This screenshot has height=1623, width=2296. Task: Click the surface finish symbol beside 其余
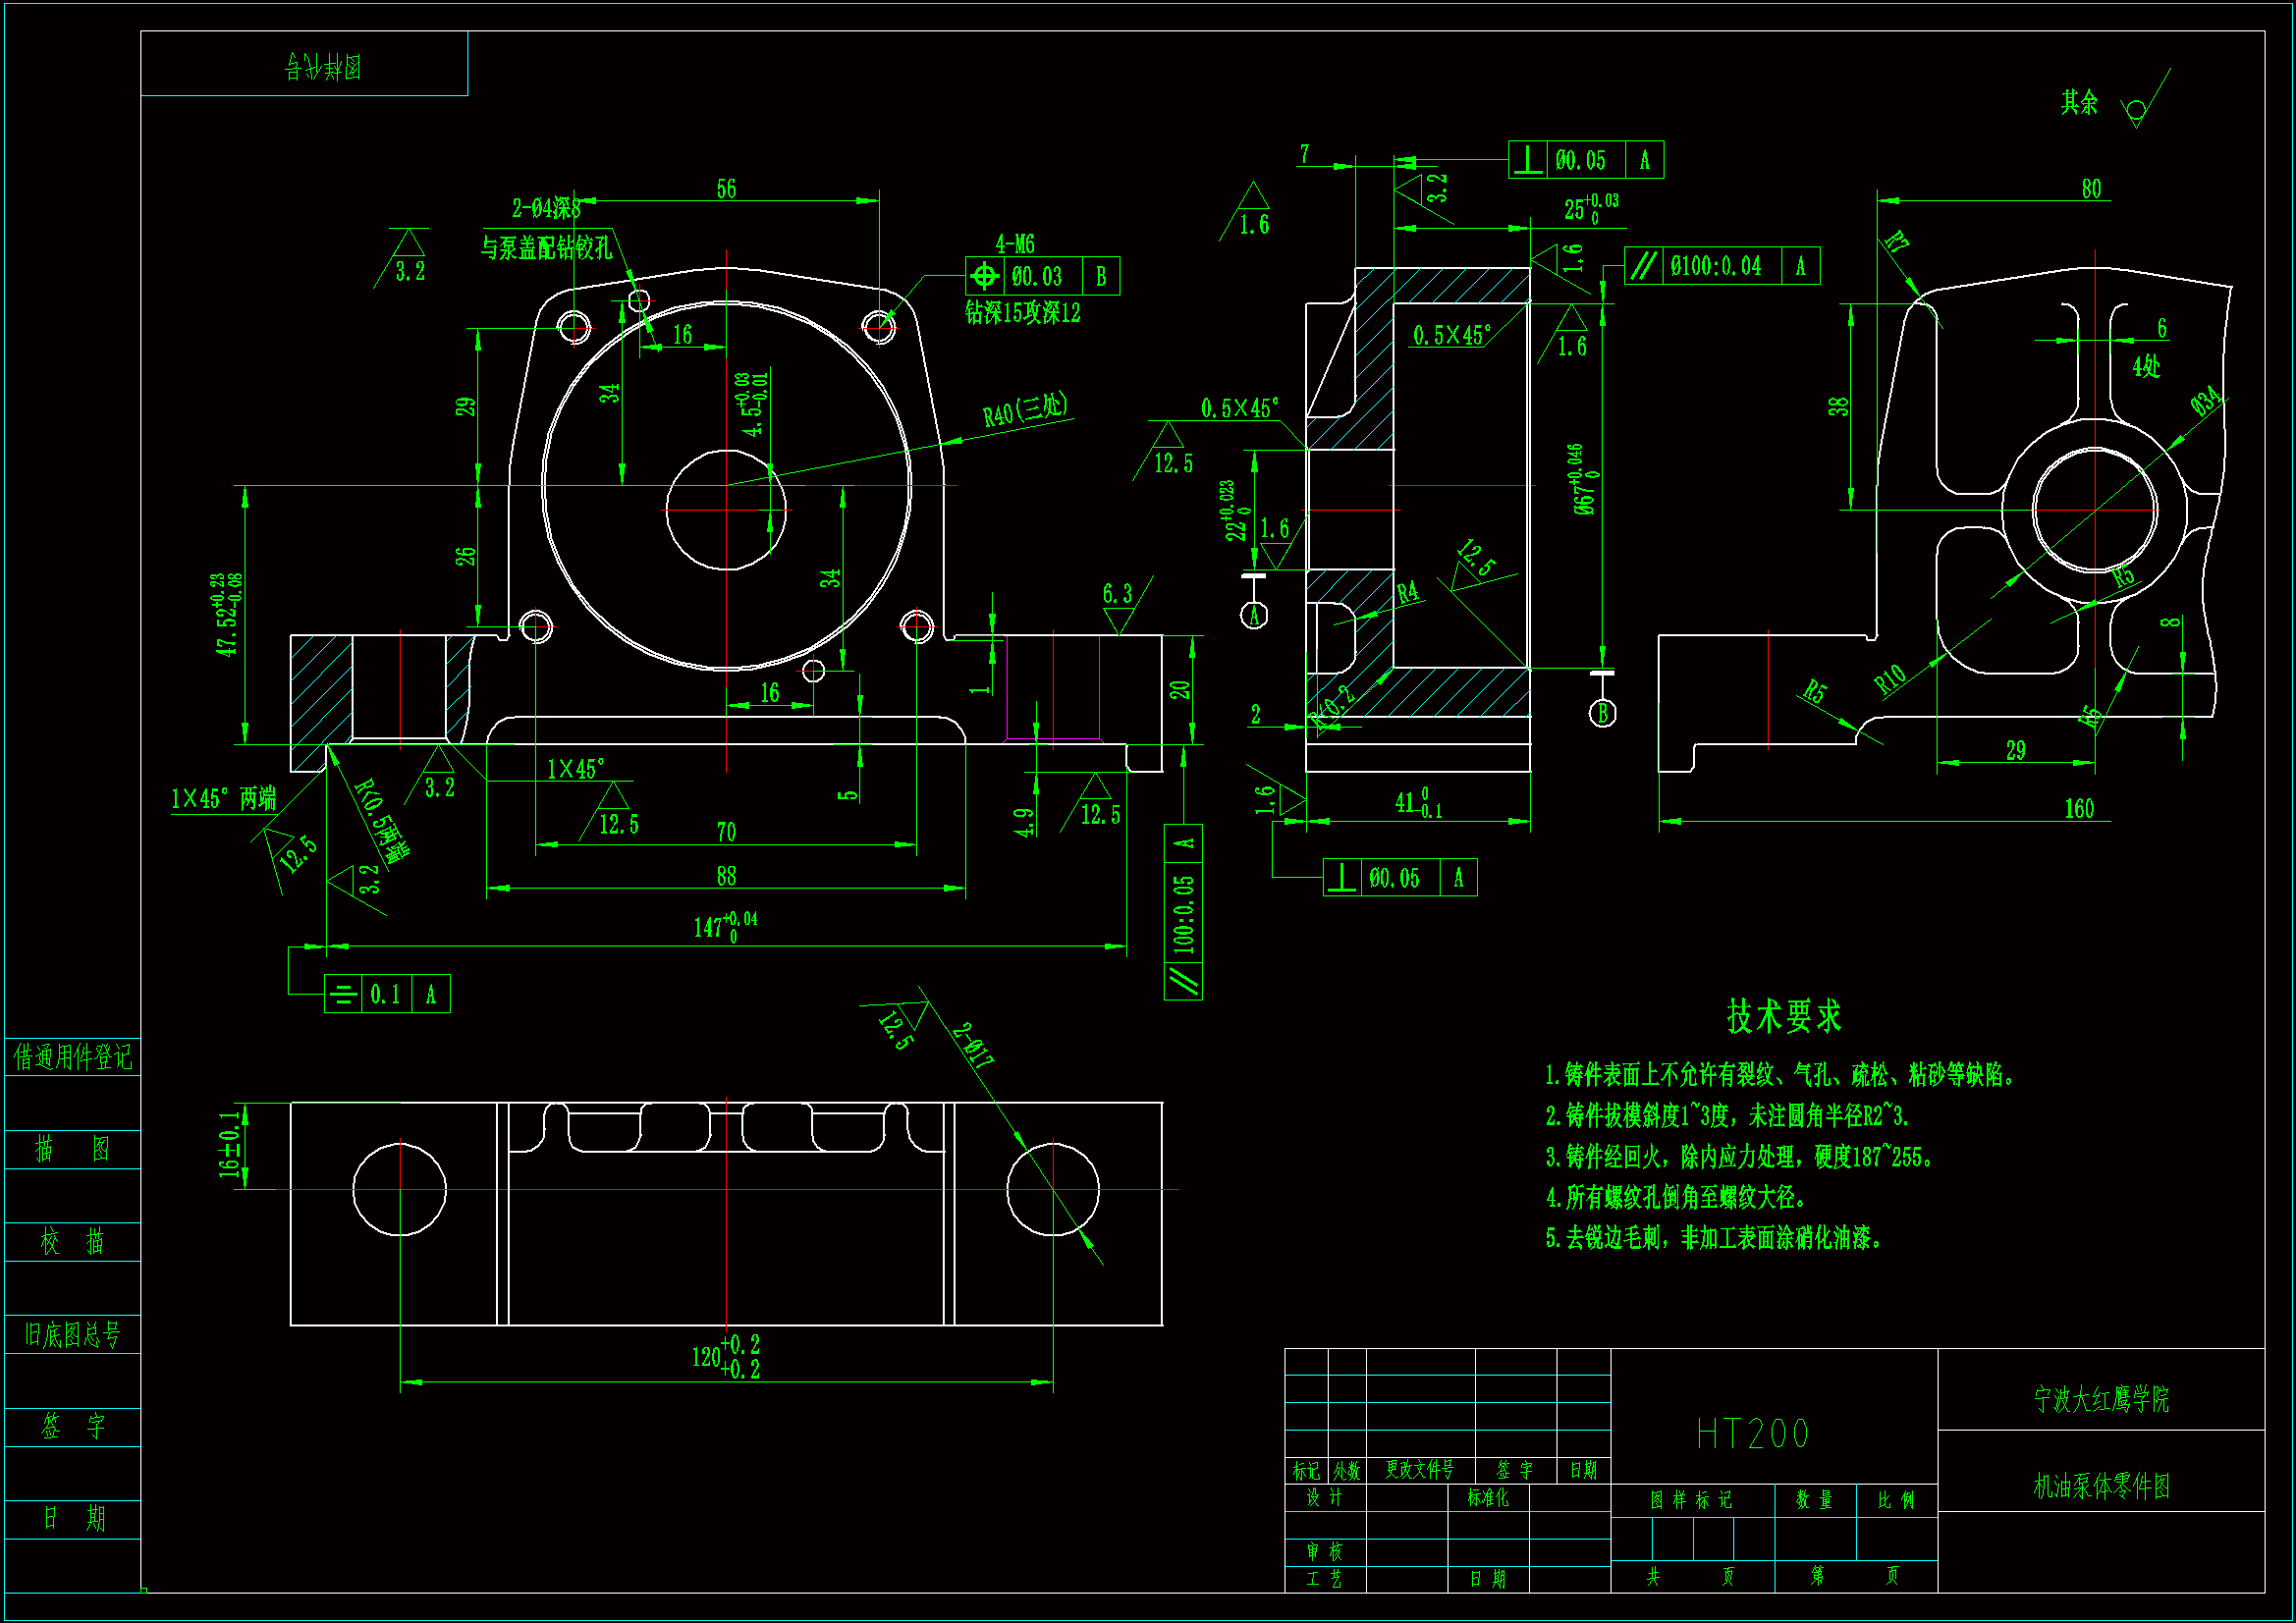[2137, 109]
